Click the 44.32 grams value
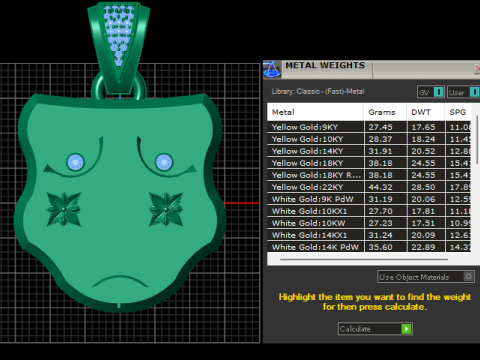480x360 pixels. pos(380,187)
